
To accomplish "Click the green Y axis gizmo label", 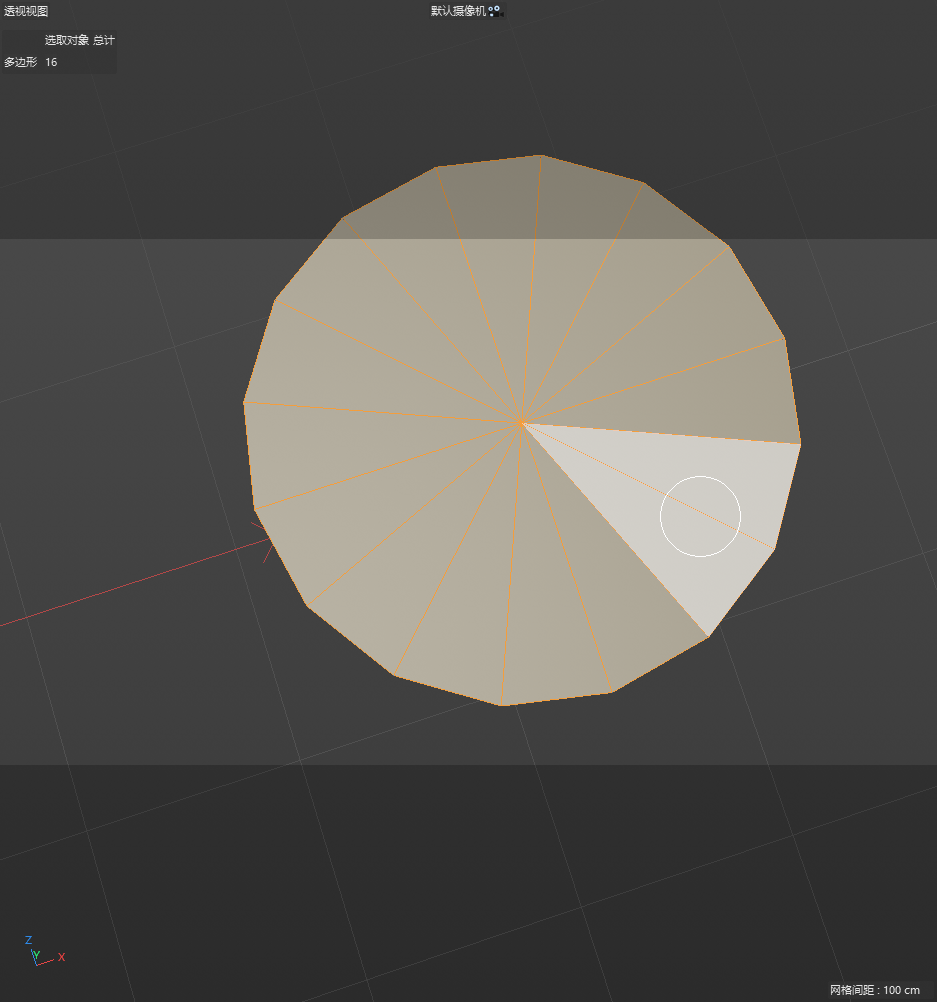I will tap(36, 957).
